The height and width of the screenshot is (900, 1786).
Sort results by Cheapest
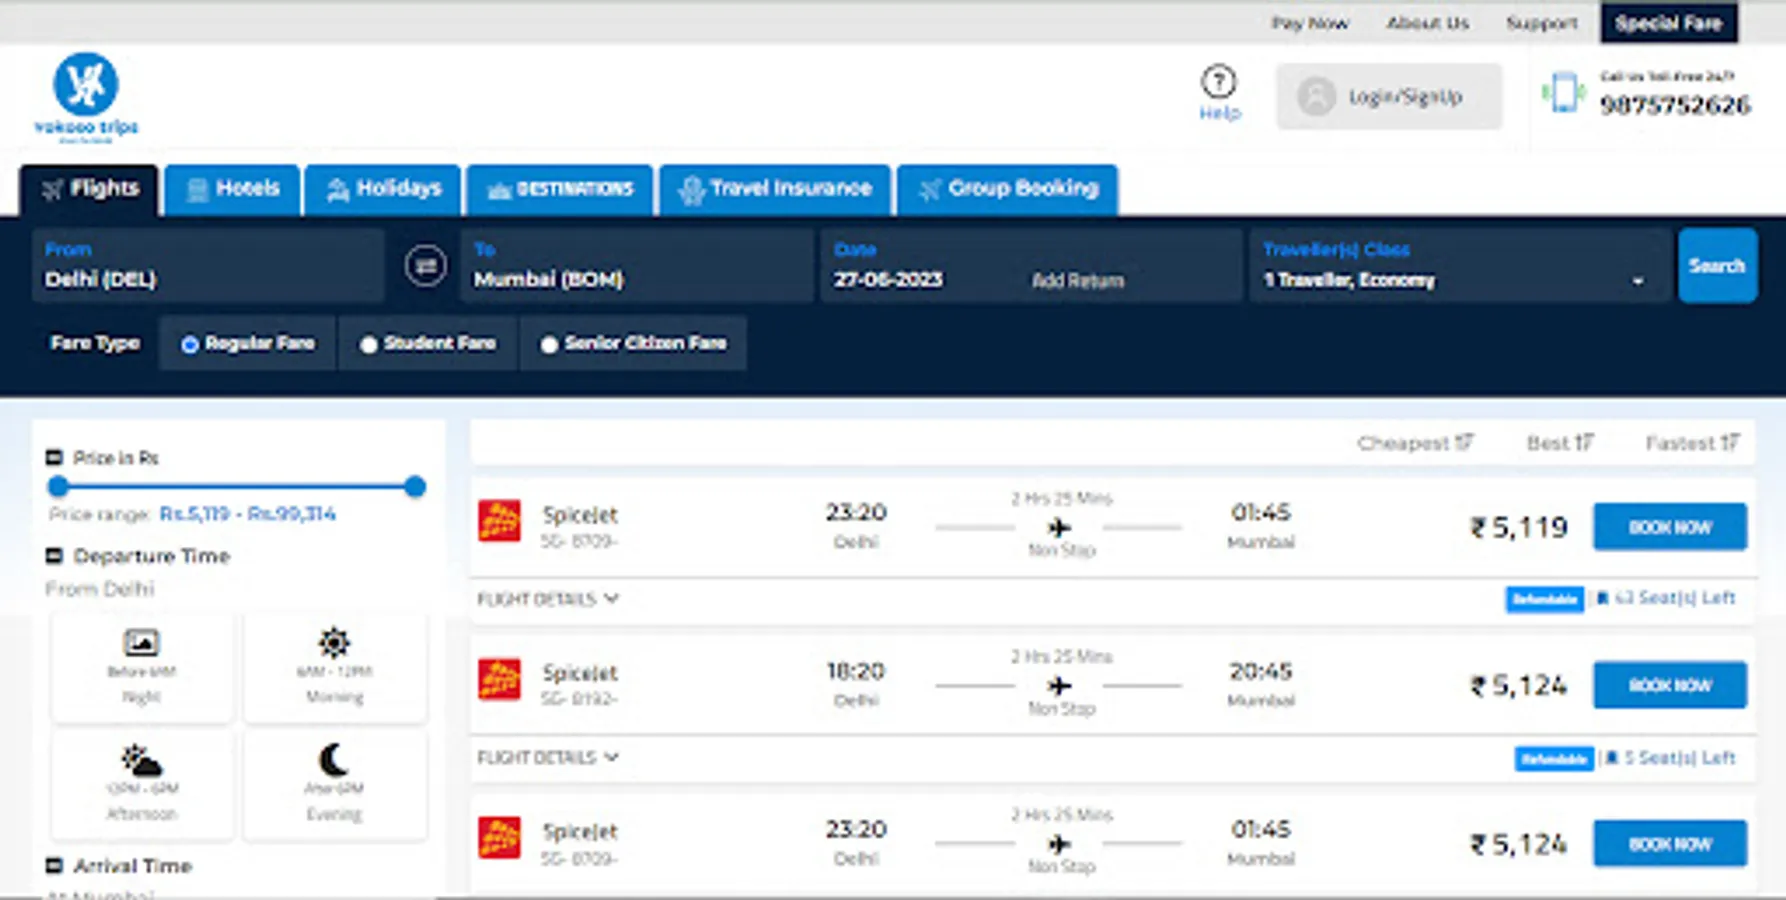click(1415, 443)
